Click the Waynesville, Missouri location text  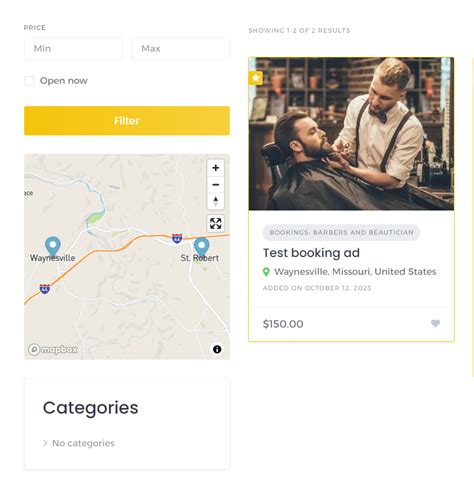(x=355, y=272)
